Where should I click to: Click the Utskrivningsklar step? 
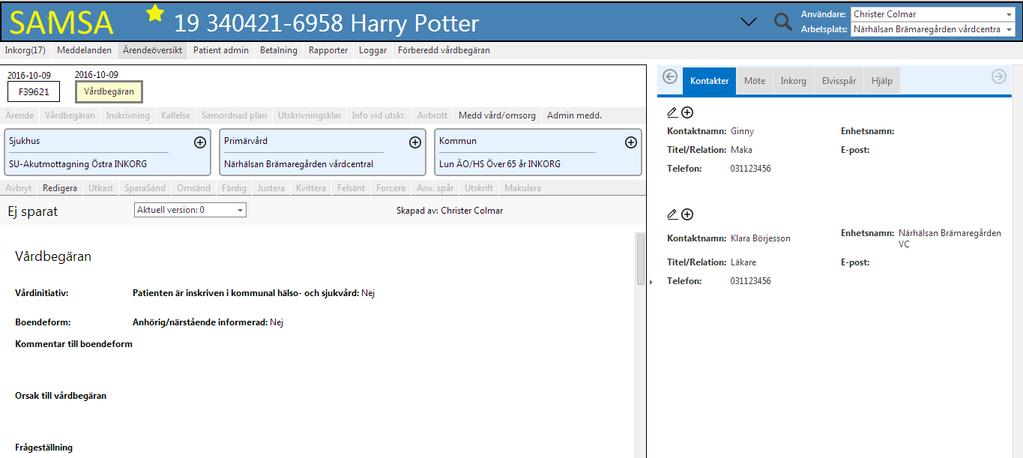pos(309,115)
